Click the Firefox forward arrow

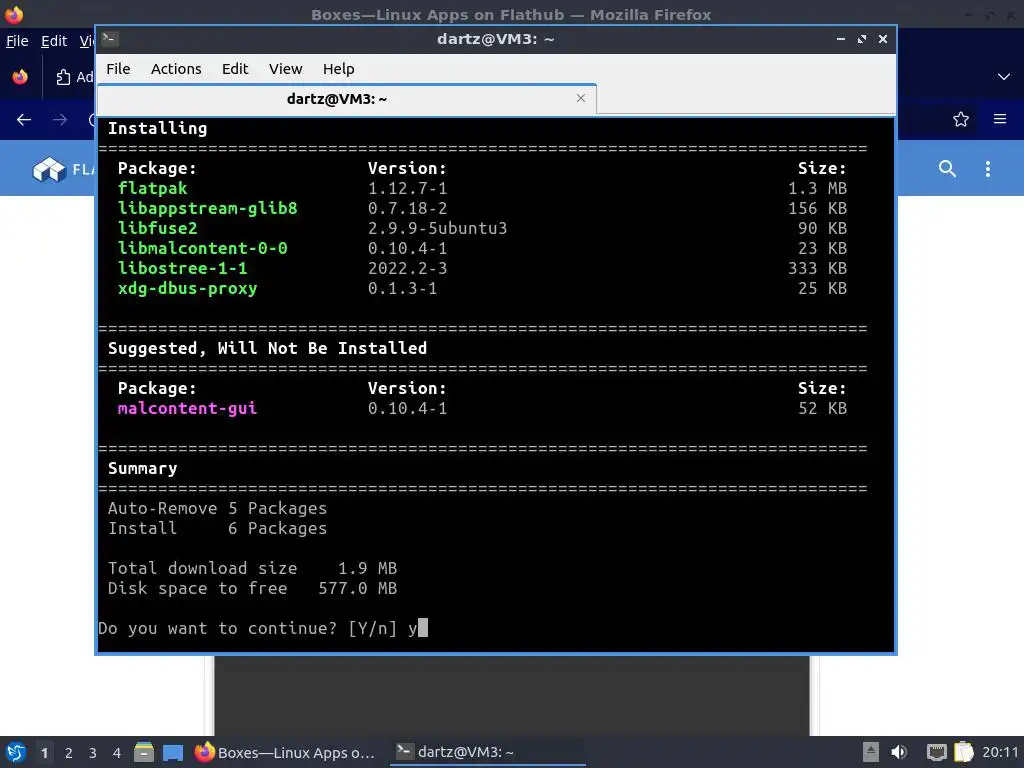coord(60,120)
